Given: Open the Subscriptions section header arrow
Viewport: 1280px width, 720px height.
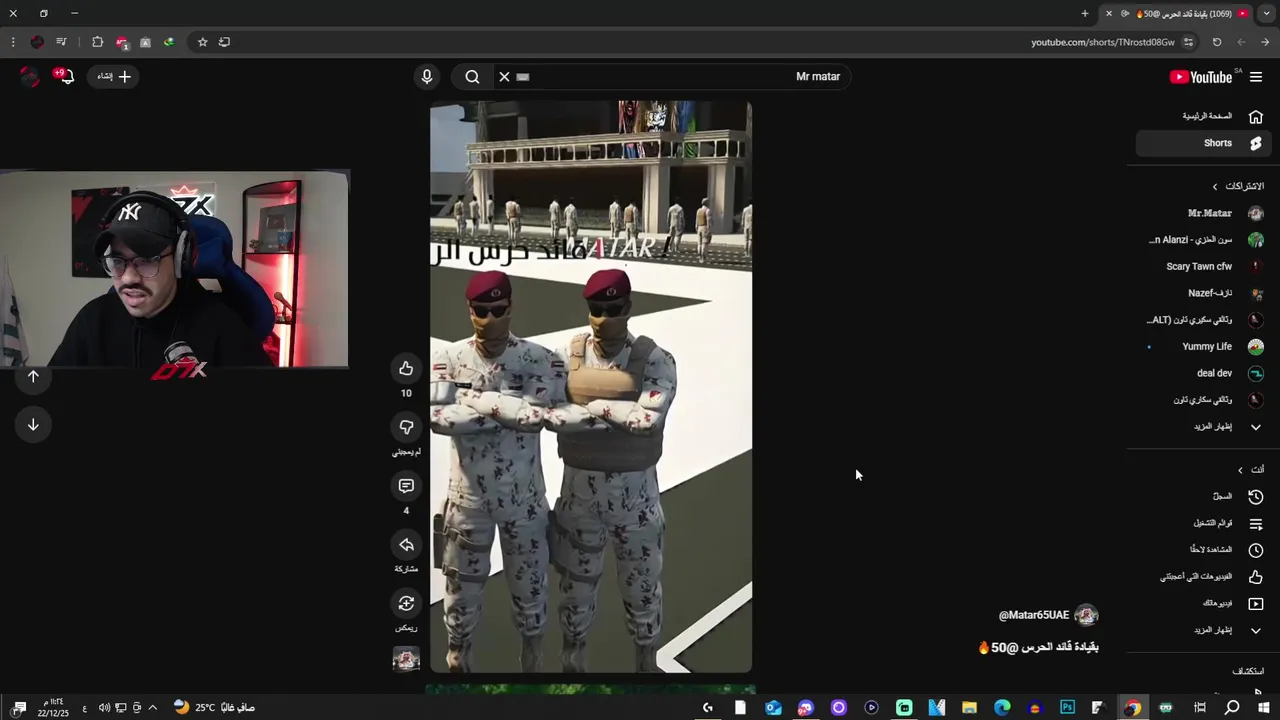Looking at the screenshot, I should pyautogui.click(x=1215, y=186).
